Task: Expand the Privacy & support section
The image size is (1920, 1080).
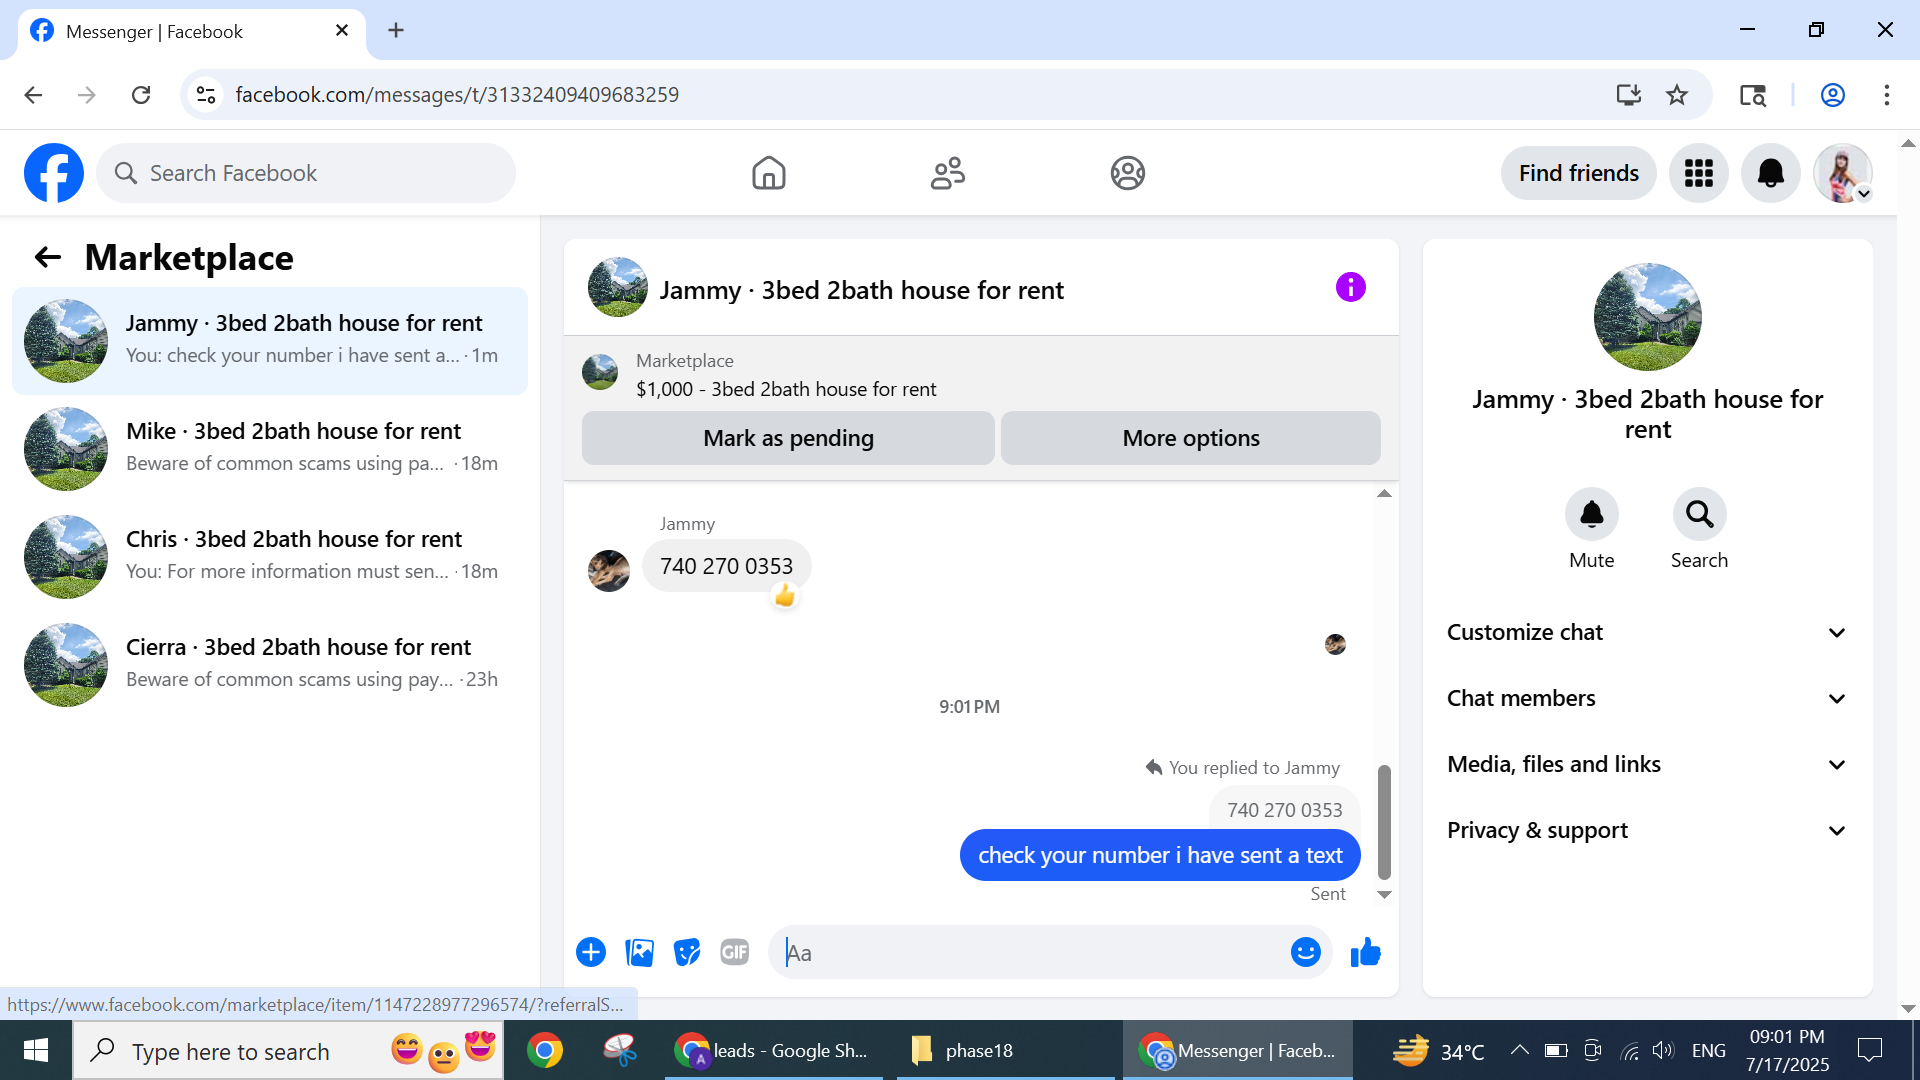Action: 1647,830
